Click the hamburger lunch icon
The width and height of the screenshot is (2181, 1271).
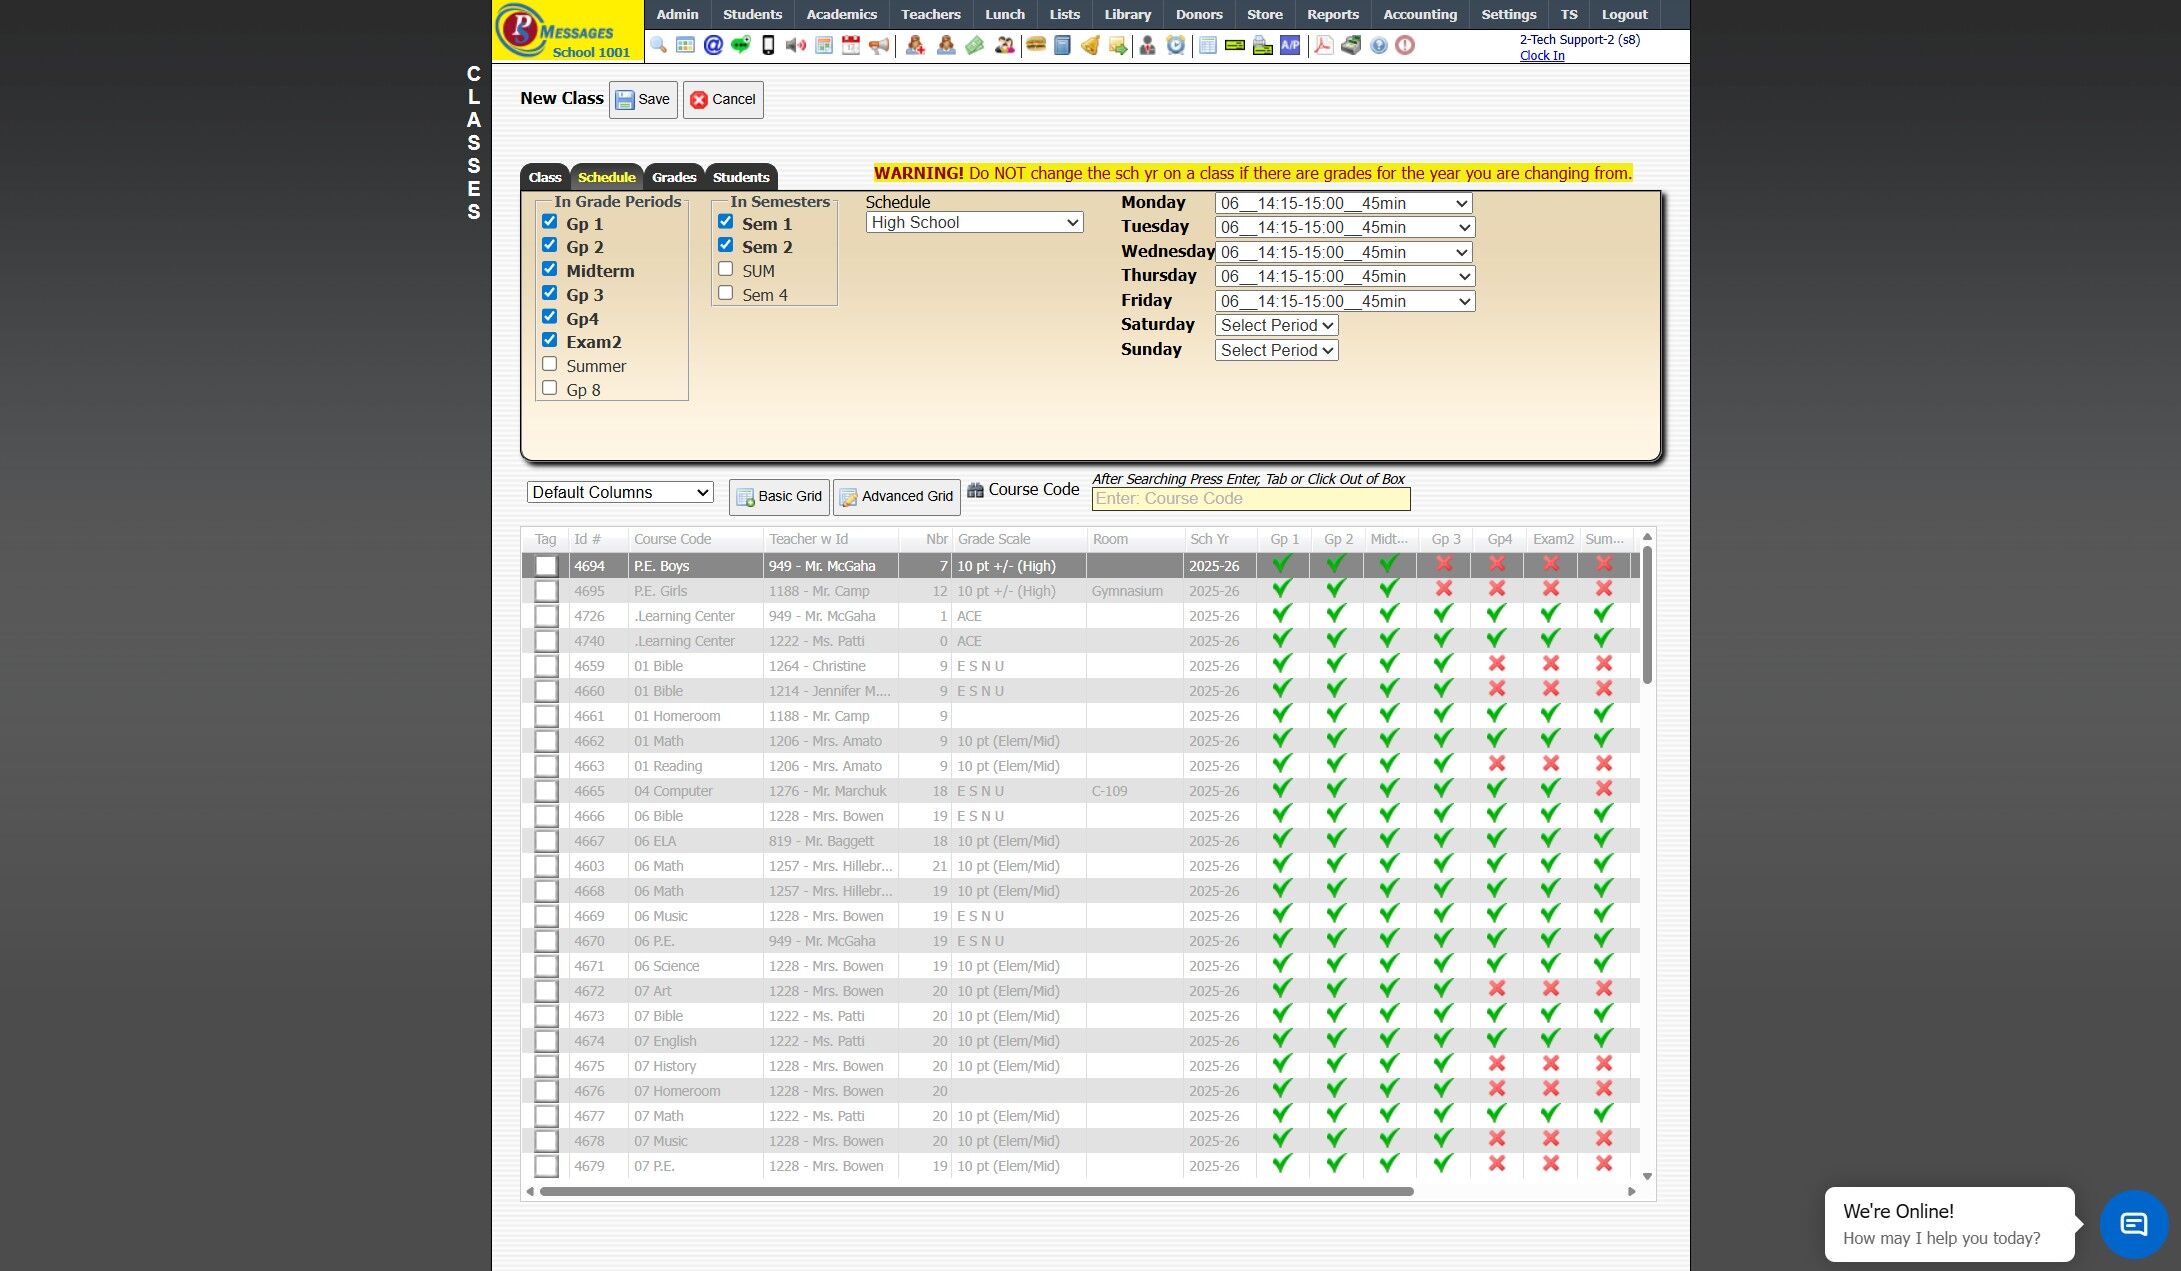pyautogui.click(x=1036, y=45)
